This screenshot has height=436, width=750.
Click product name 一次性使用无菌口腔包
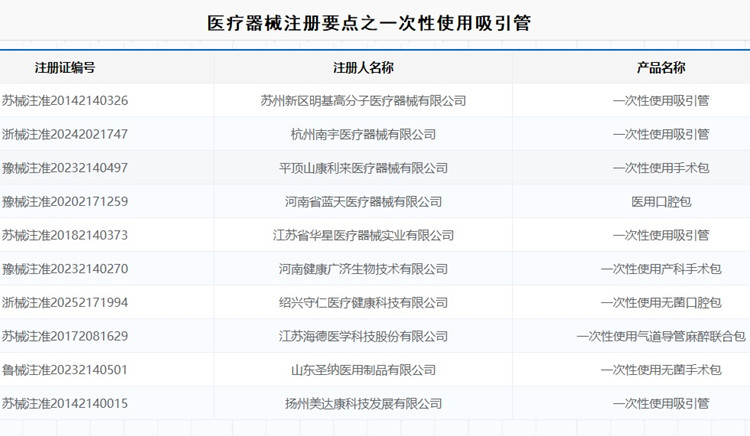point(661,303)
